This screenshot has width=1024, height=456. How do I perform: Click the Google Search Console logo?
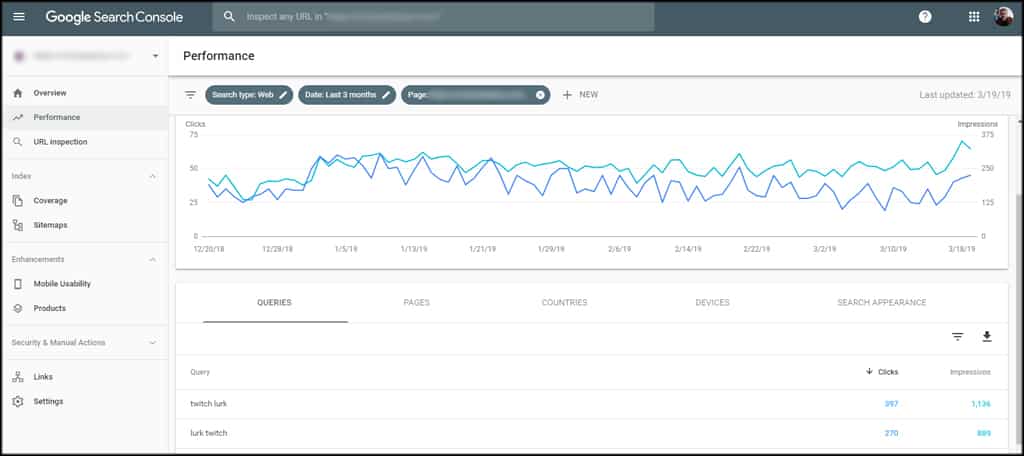tap(114, 17)
